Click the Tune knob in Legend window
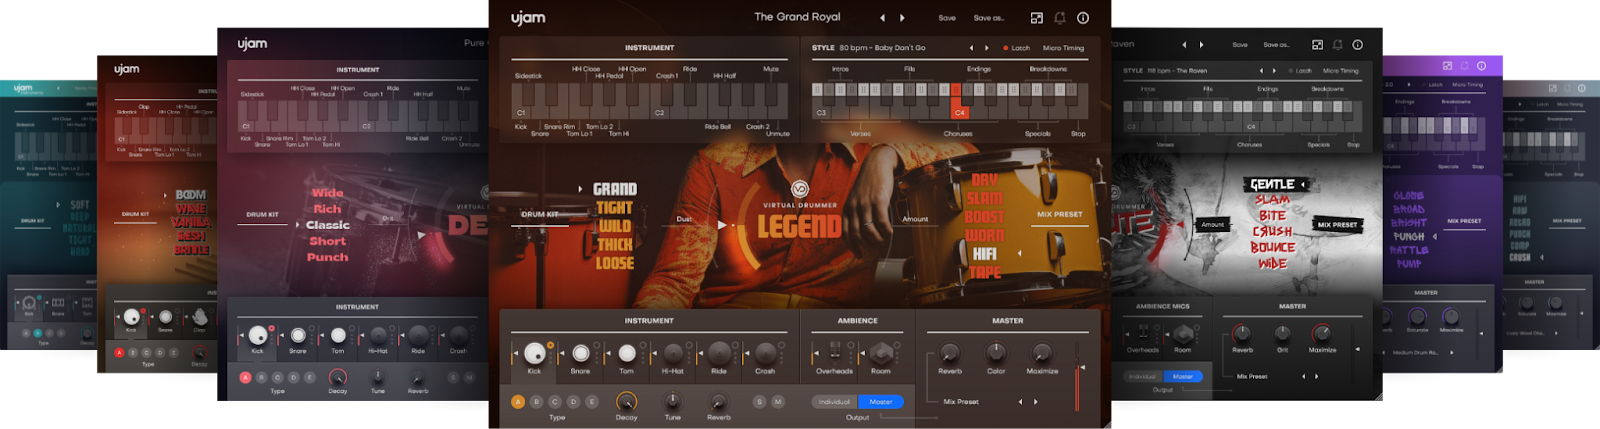This screenshot has width=1600, height=429. click(673, 401)
